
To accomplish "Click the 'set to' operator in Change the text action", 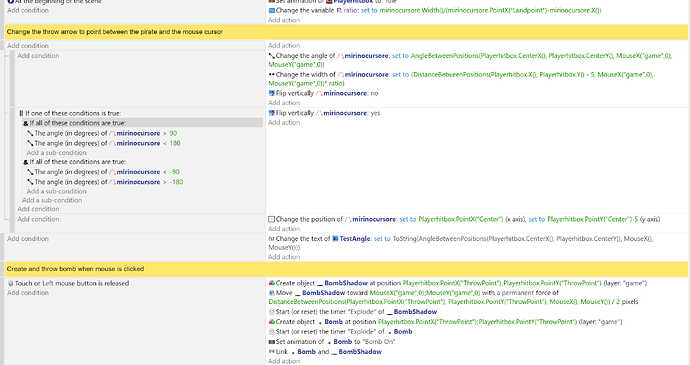I will pos(382,239).
